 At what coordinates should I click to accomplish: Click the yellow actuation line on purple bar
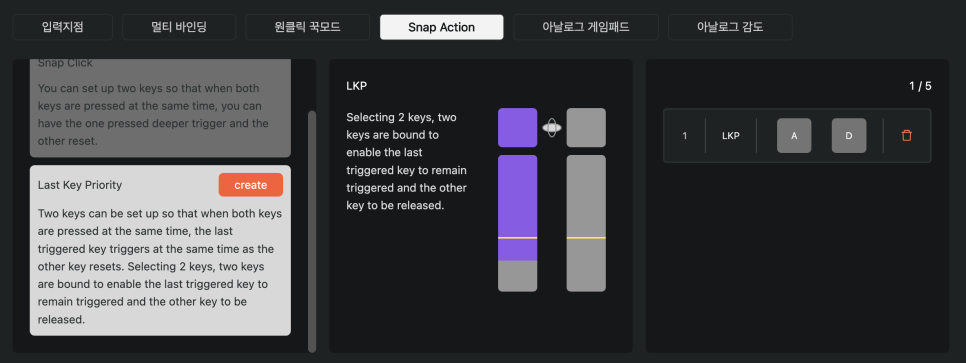pos(518,237)
